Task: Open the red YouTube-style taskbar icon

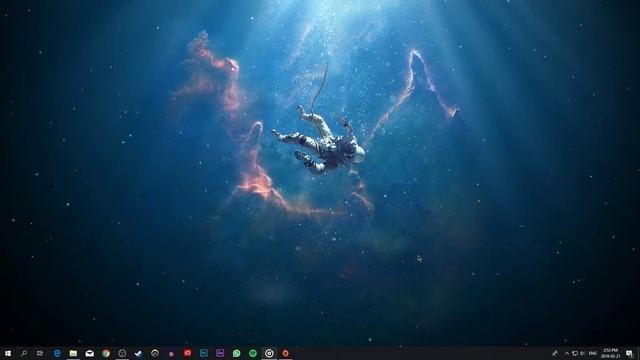Action: 187,353
